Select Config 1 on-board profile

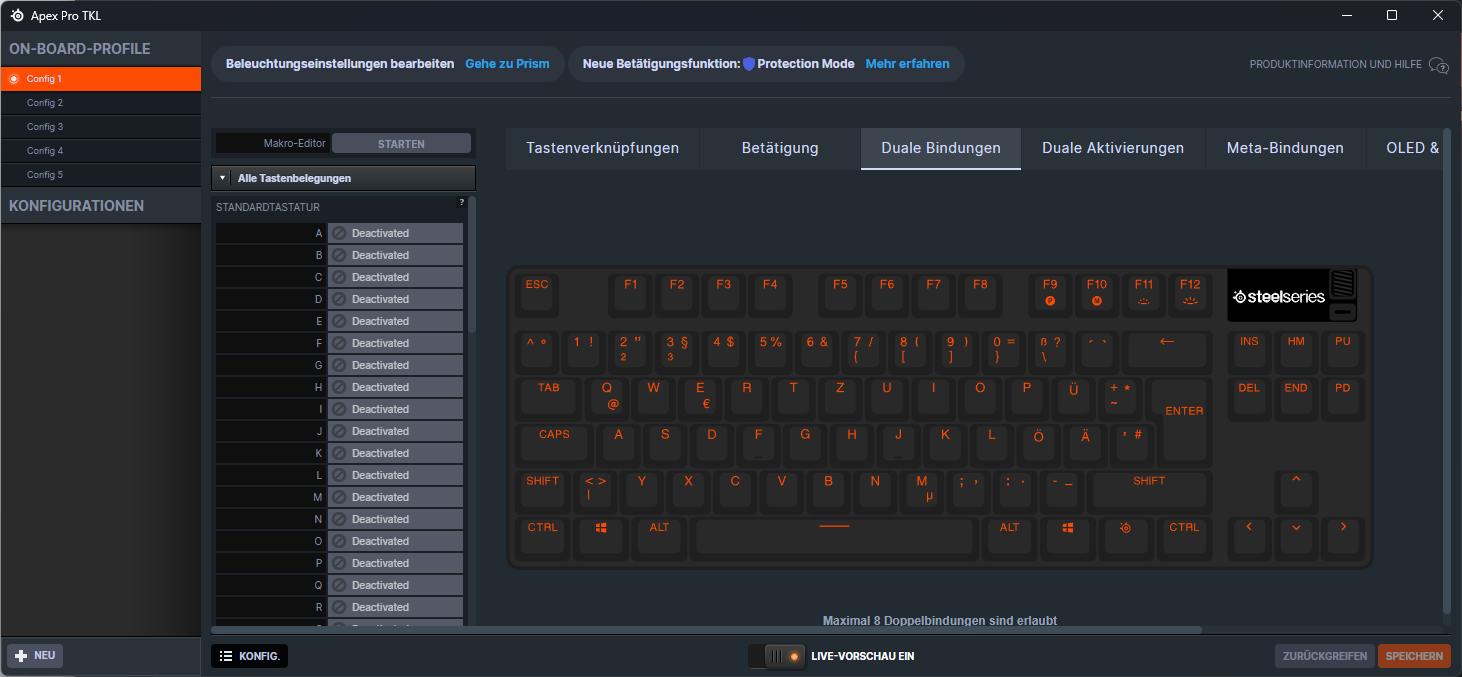tap(100, 79)
